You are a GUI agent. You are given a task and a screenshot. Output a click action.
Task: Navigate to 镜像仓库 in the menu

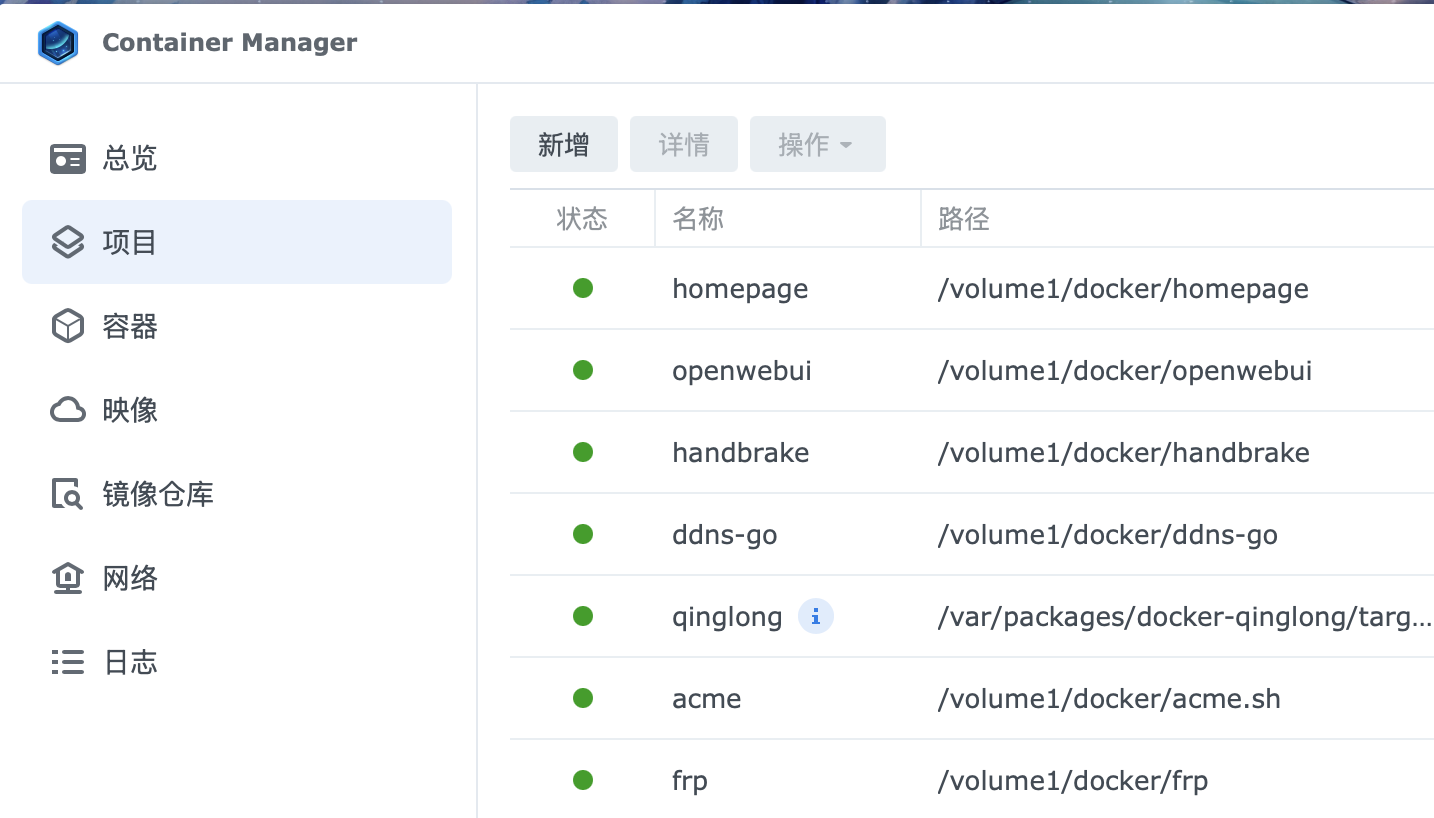tap(155, 494)
